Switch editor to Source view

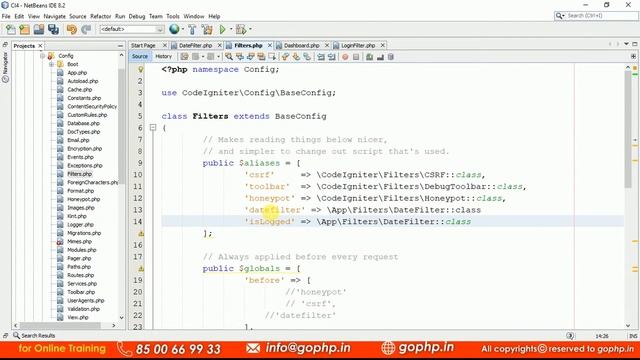pyautogui.click(x=140, y=56)
